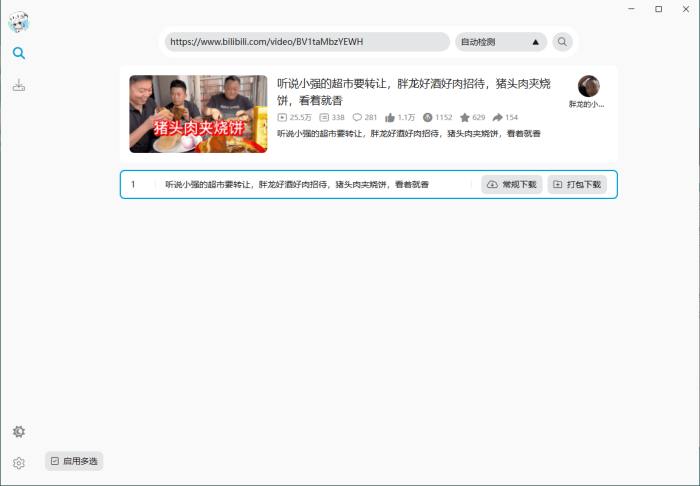Click the play count icon

[x=282, y=117]
